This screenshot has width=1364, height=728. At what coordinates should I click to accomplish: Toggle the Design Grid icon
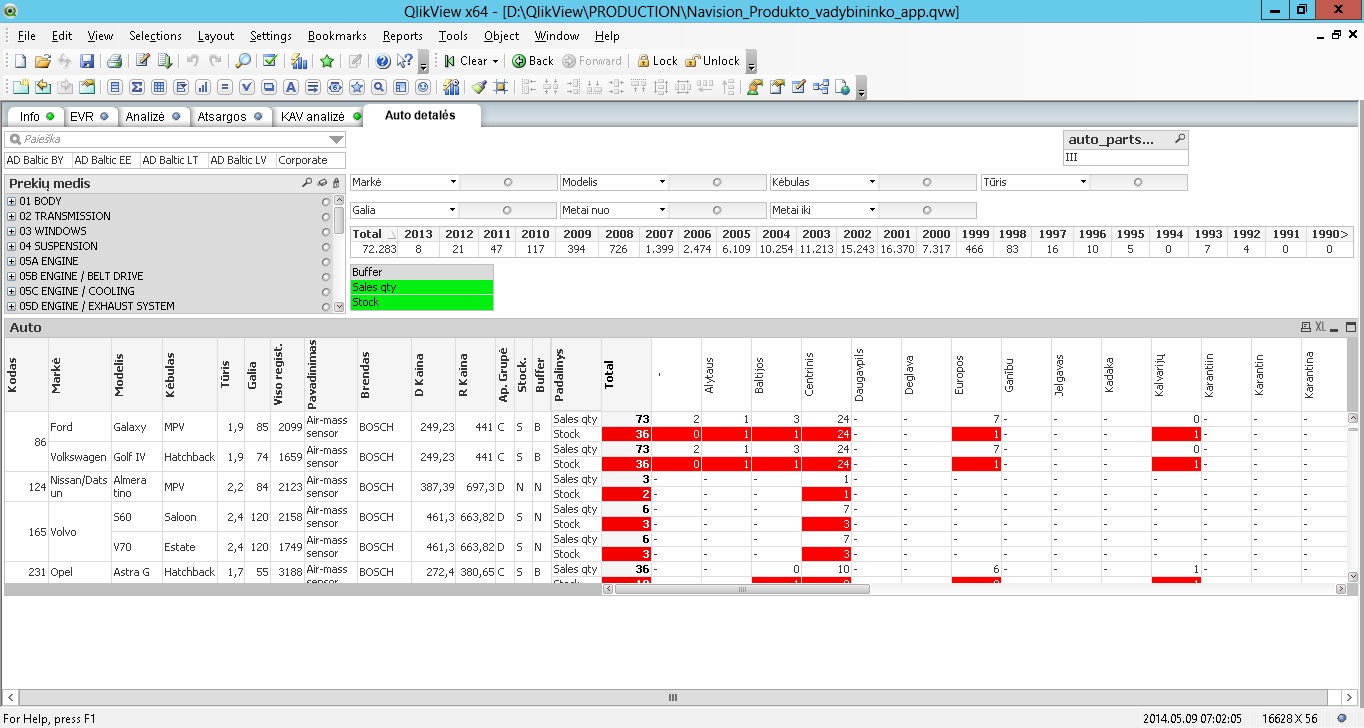[x=500, y=87]
